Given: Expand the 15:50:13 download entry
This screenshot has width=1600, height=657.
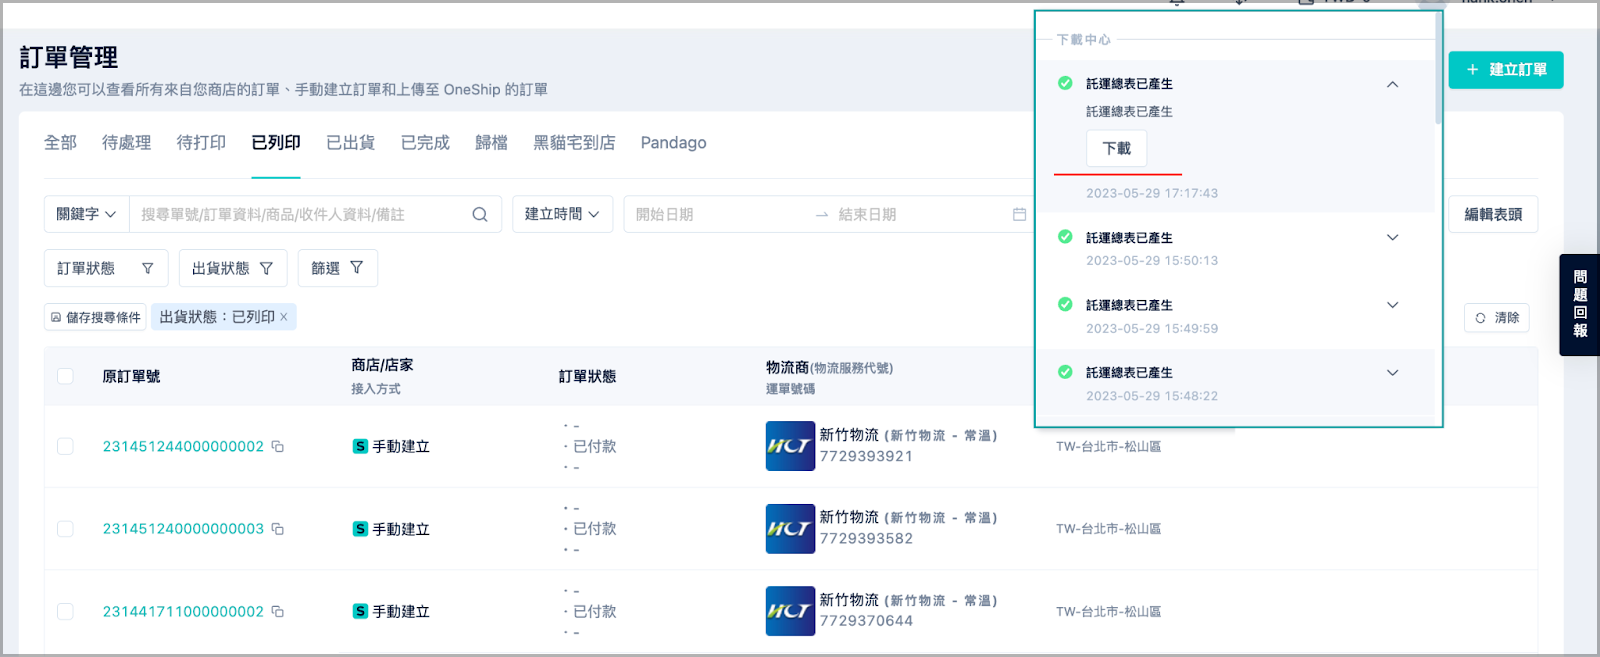Looking at the screenshot, I should tap(1392, 238).
